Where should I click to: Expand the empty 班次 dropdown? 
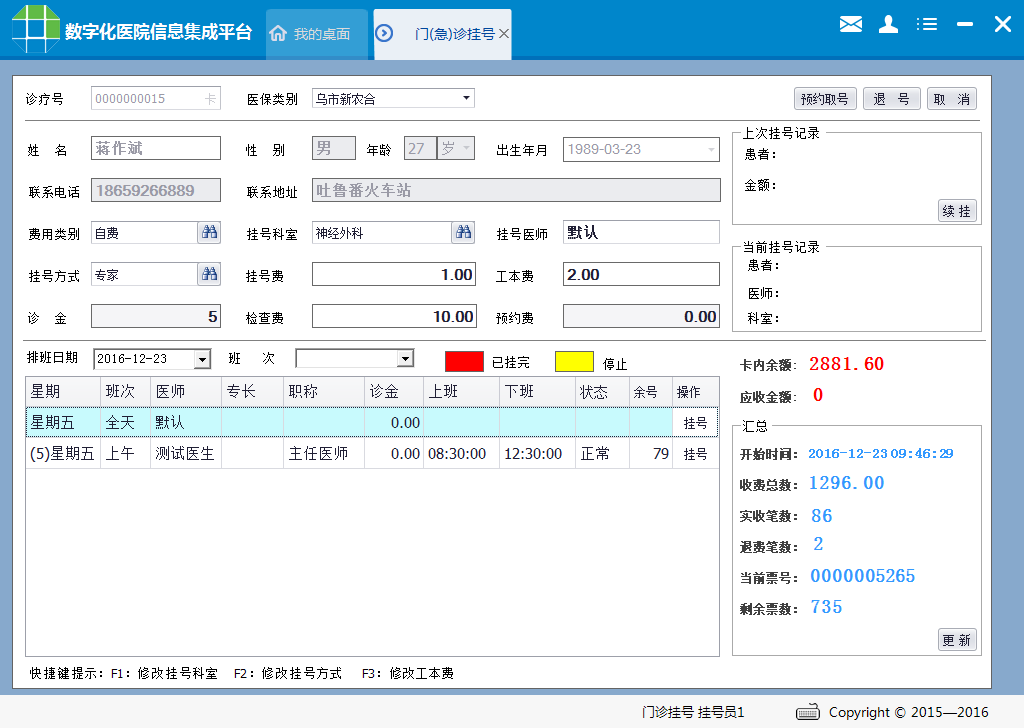[x=404, y=359]
